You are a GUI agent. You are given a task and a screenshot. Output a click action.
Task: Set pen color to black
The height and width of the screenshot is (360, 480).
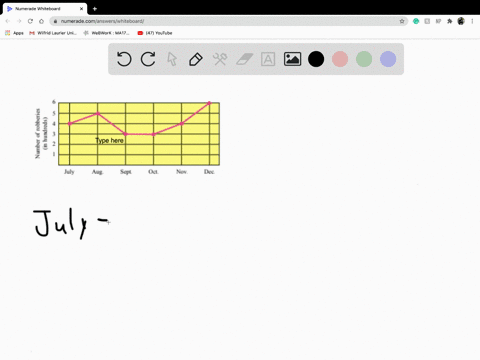316,59
